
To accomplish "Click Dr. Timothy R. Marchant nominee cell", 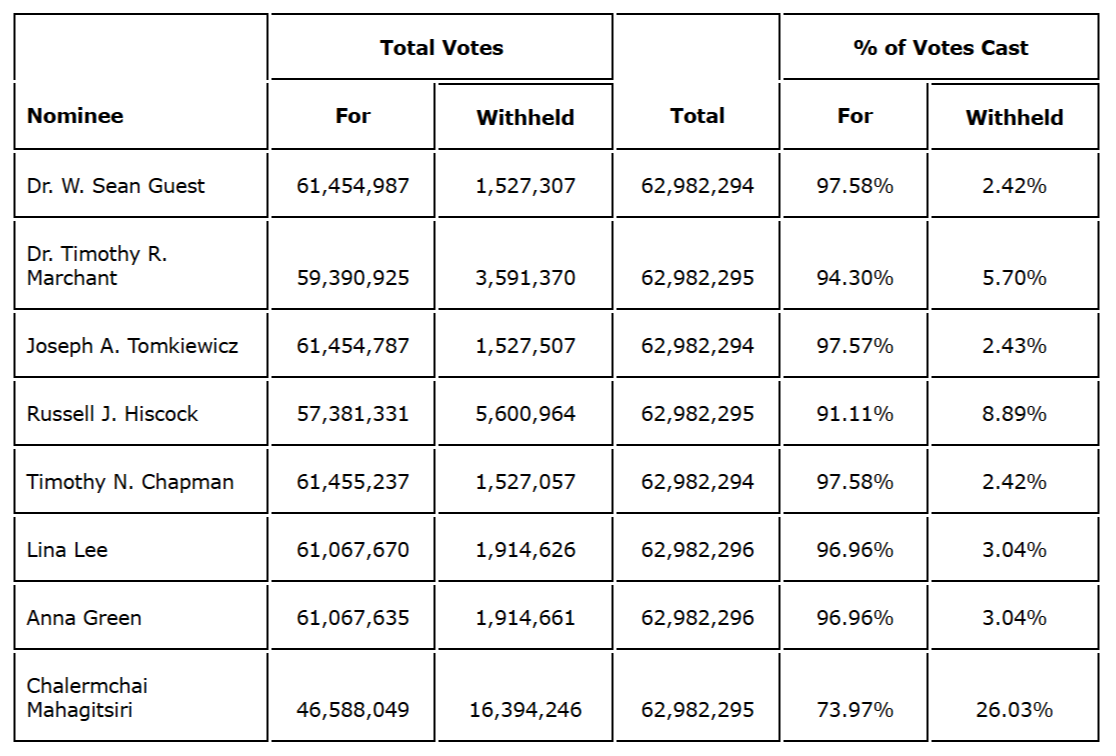I will [141, 265].
